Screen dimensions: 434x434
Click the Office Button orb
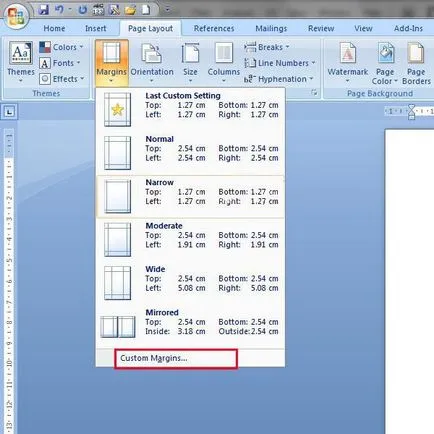(x=16, y=16)
